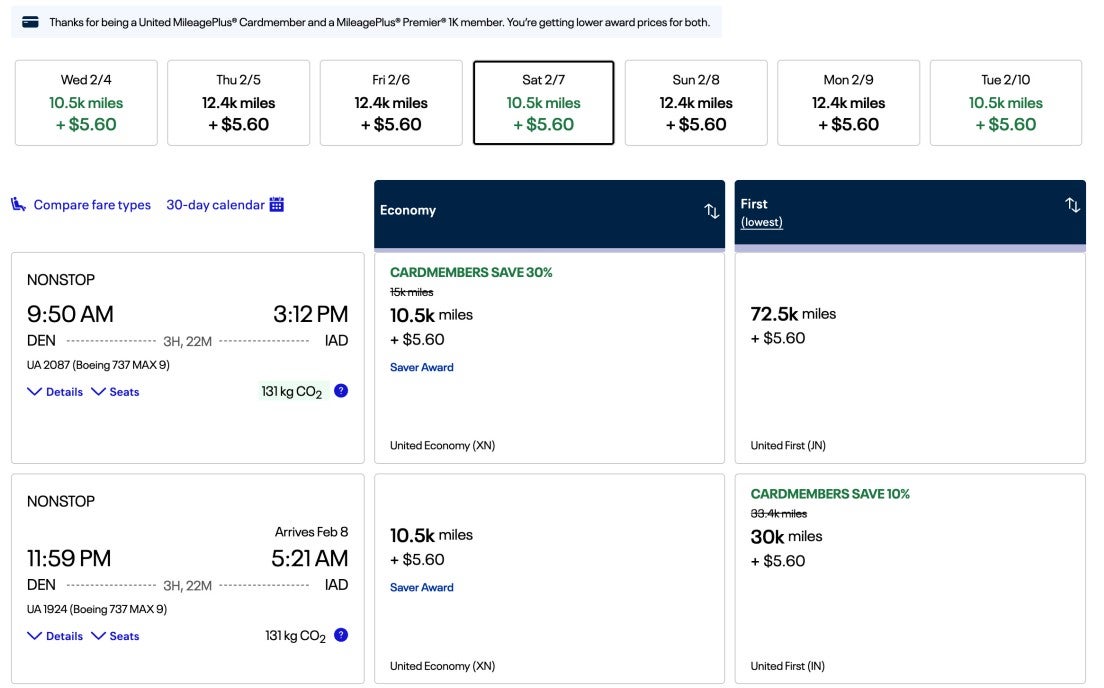Open CO2 info for the 11:59 PM flight
Image resolution: width=1104 pixels, height=688 pixels.
click(340, 634)
